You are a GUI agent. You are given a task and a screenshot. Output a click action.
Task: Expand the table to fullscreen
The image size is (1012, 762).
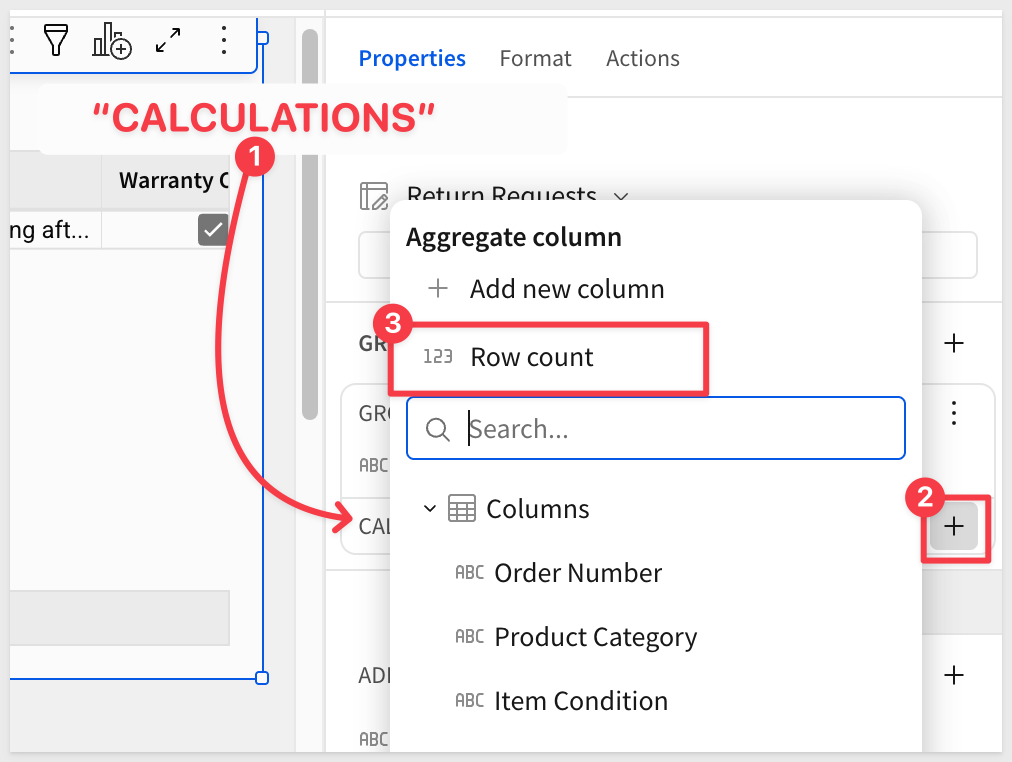(168, 41)
